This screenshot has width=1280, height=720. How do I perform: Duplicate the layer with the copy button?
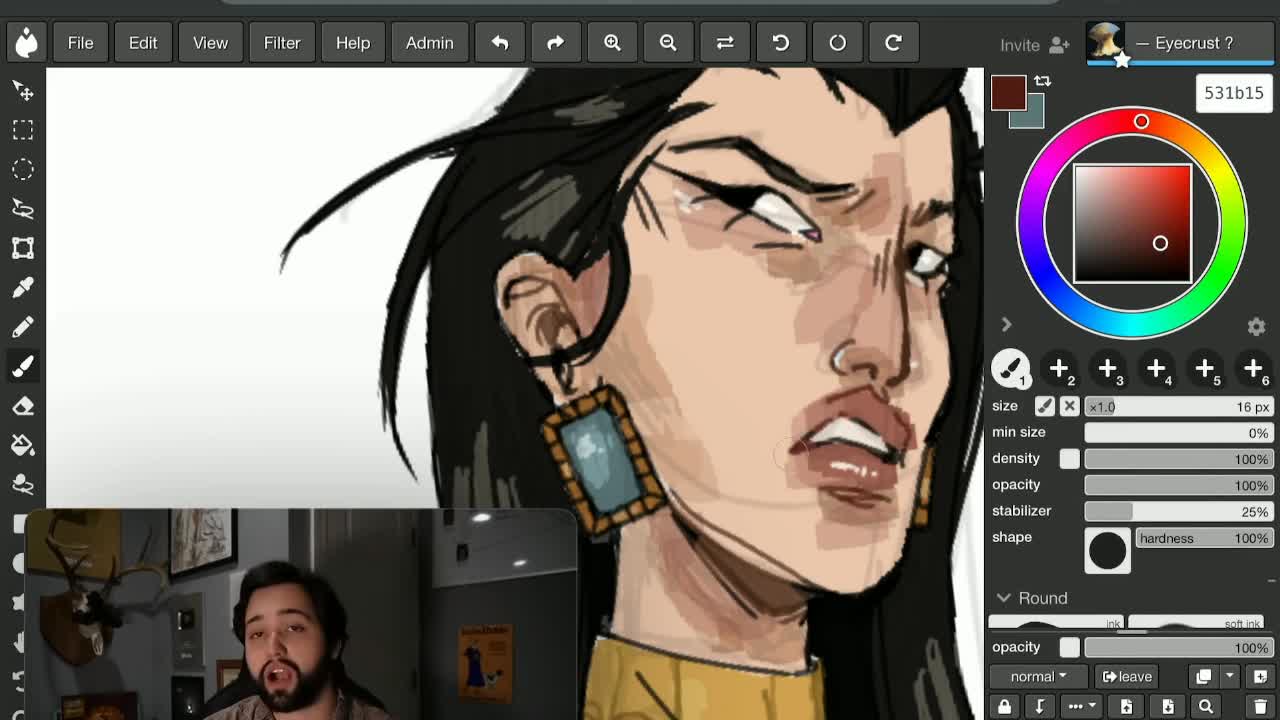point(1204,677)
